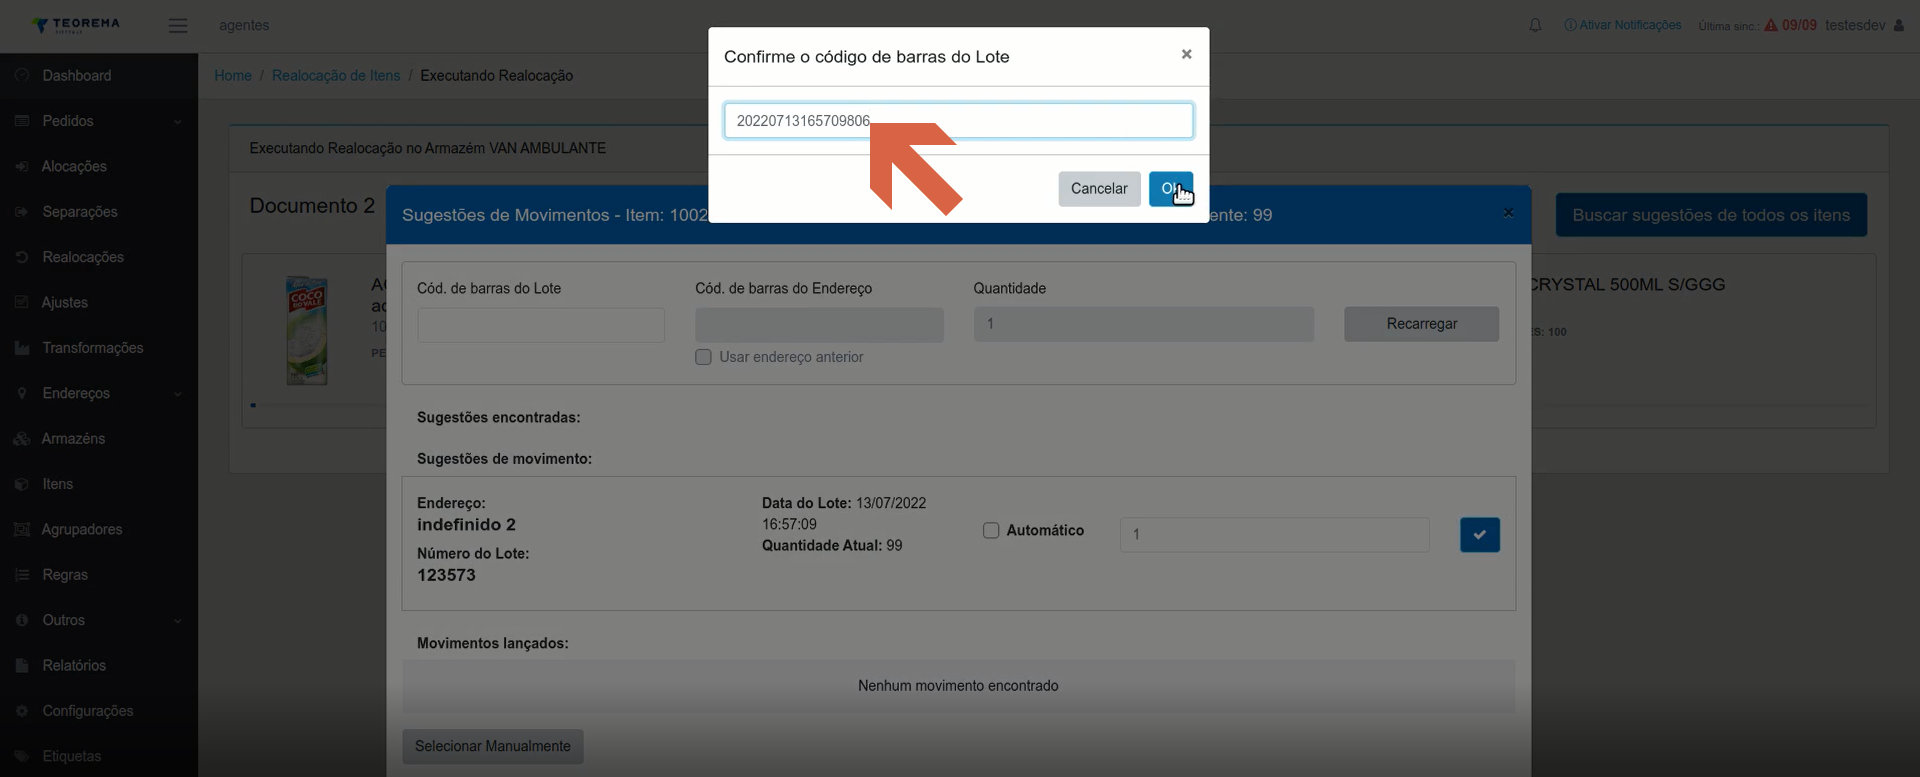Open Relatórios menu item
Image resolution: width=1920 pixels, height=777 pixels.
click(74, 666)
